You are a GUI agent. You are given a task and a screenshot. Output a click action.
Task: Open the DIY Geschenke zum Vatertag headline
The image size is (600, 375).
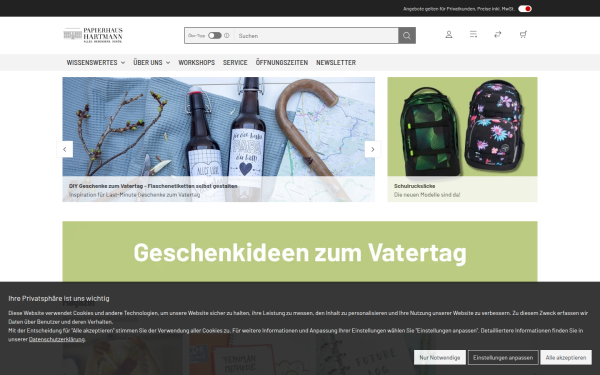coord(153,186)
